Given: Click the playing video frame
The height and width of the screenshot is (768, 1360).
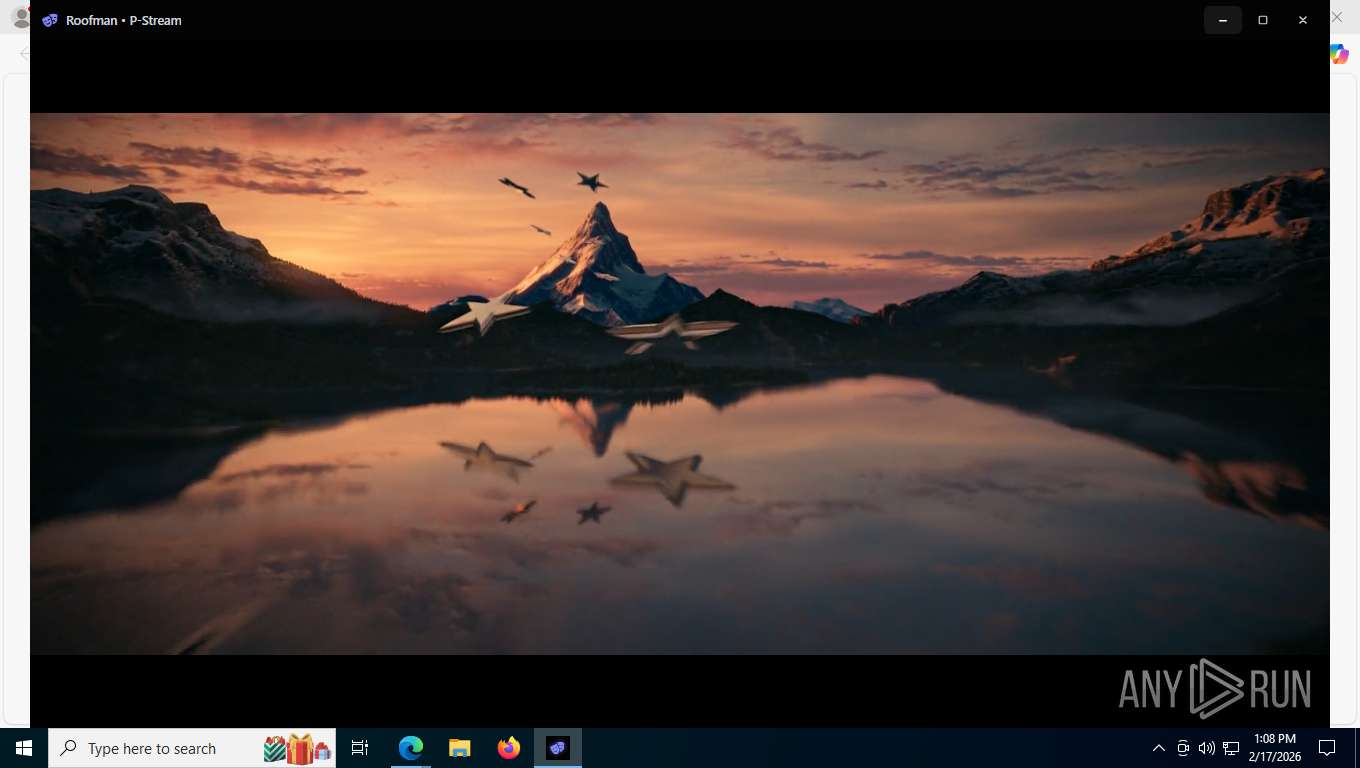Looking at the screenshot, I should tap(680, 384).
